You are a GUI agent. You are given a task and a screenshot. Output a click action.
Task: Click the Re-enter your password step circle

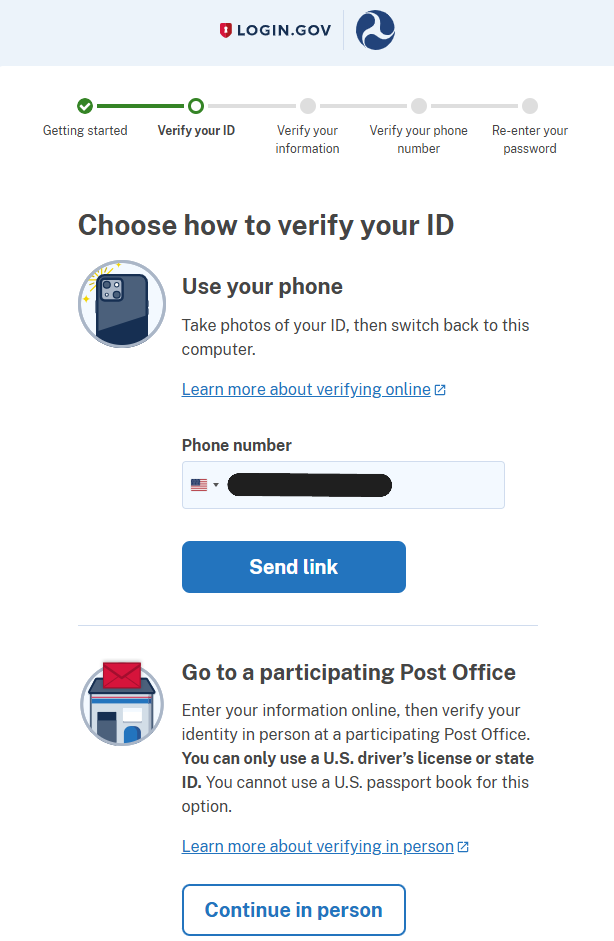[529, 105]
